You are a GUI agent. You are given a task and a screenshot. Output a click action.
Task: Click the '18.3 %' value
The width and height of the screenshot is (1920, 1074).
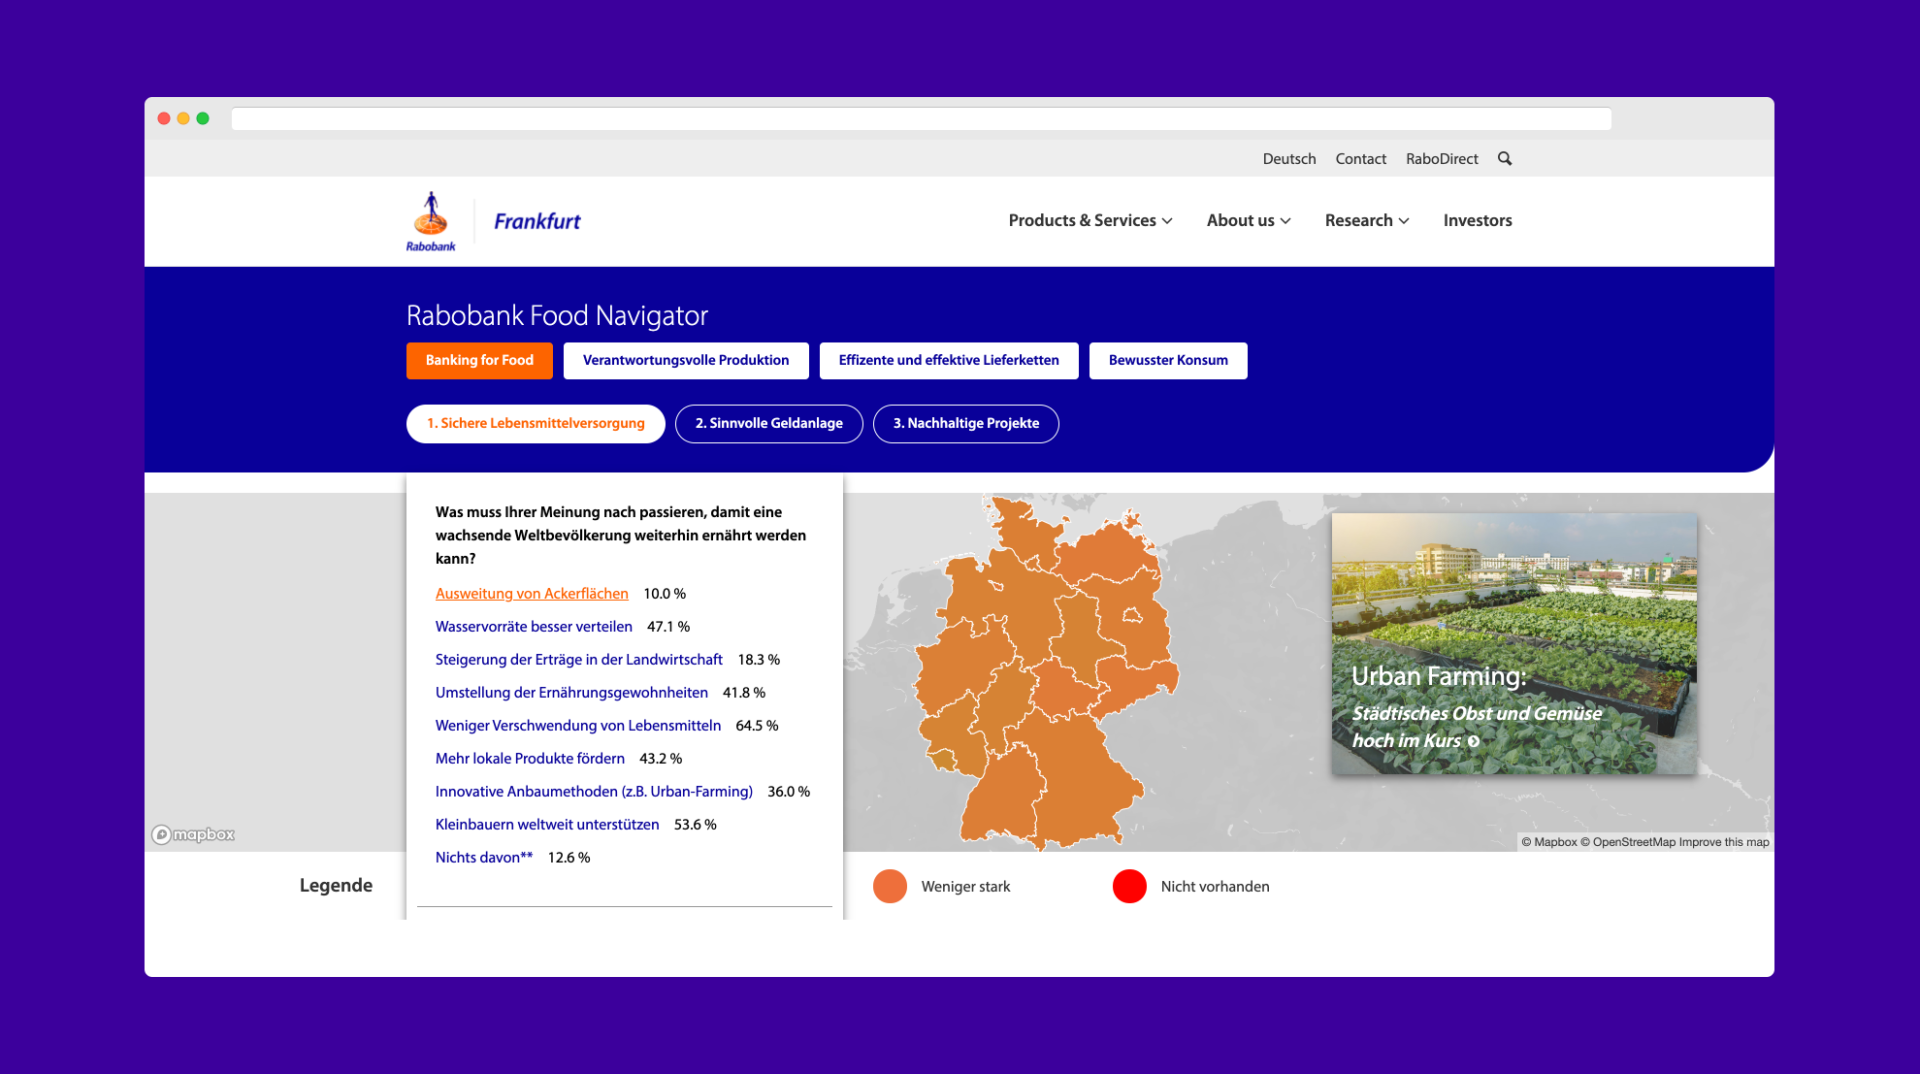(758, 659)
